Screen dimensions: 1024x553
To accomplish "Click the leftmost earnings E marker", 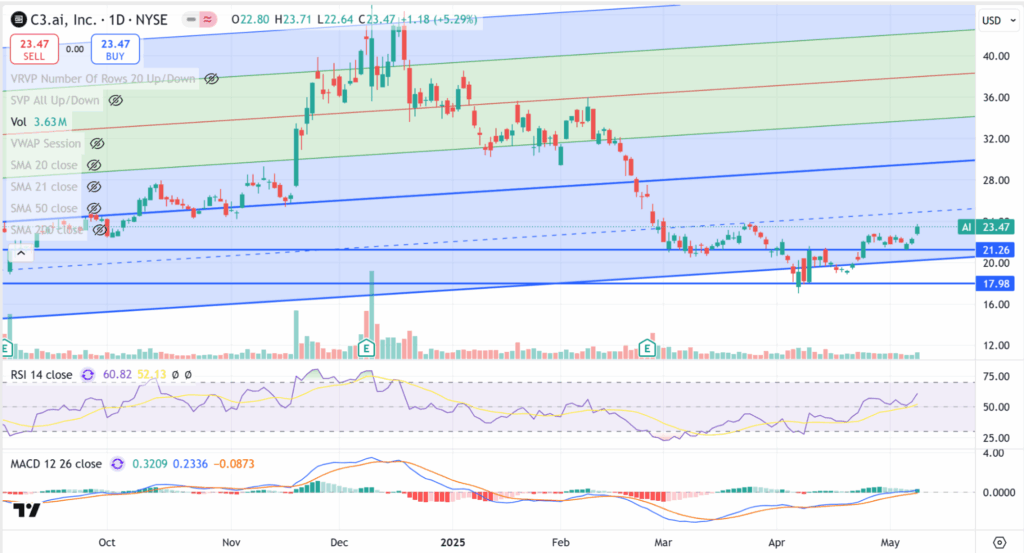I will [x=6, y=348].
